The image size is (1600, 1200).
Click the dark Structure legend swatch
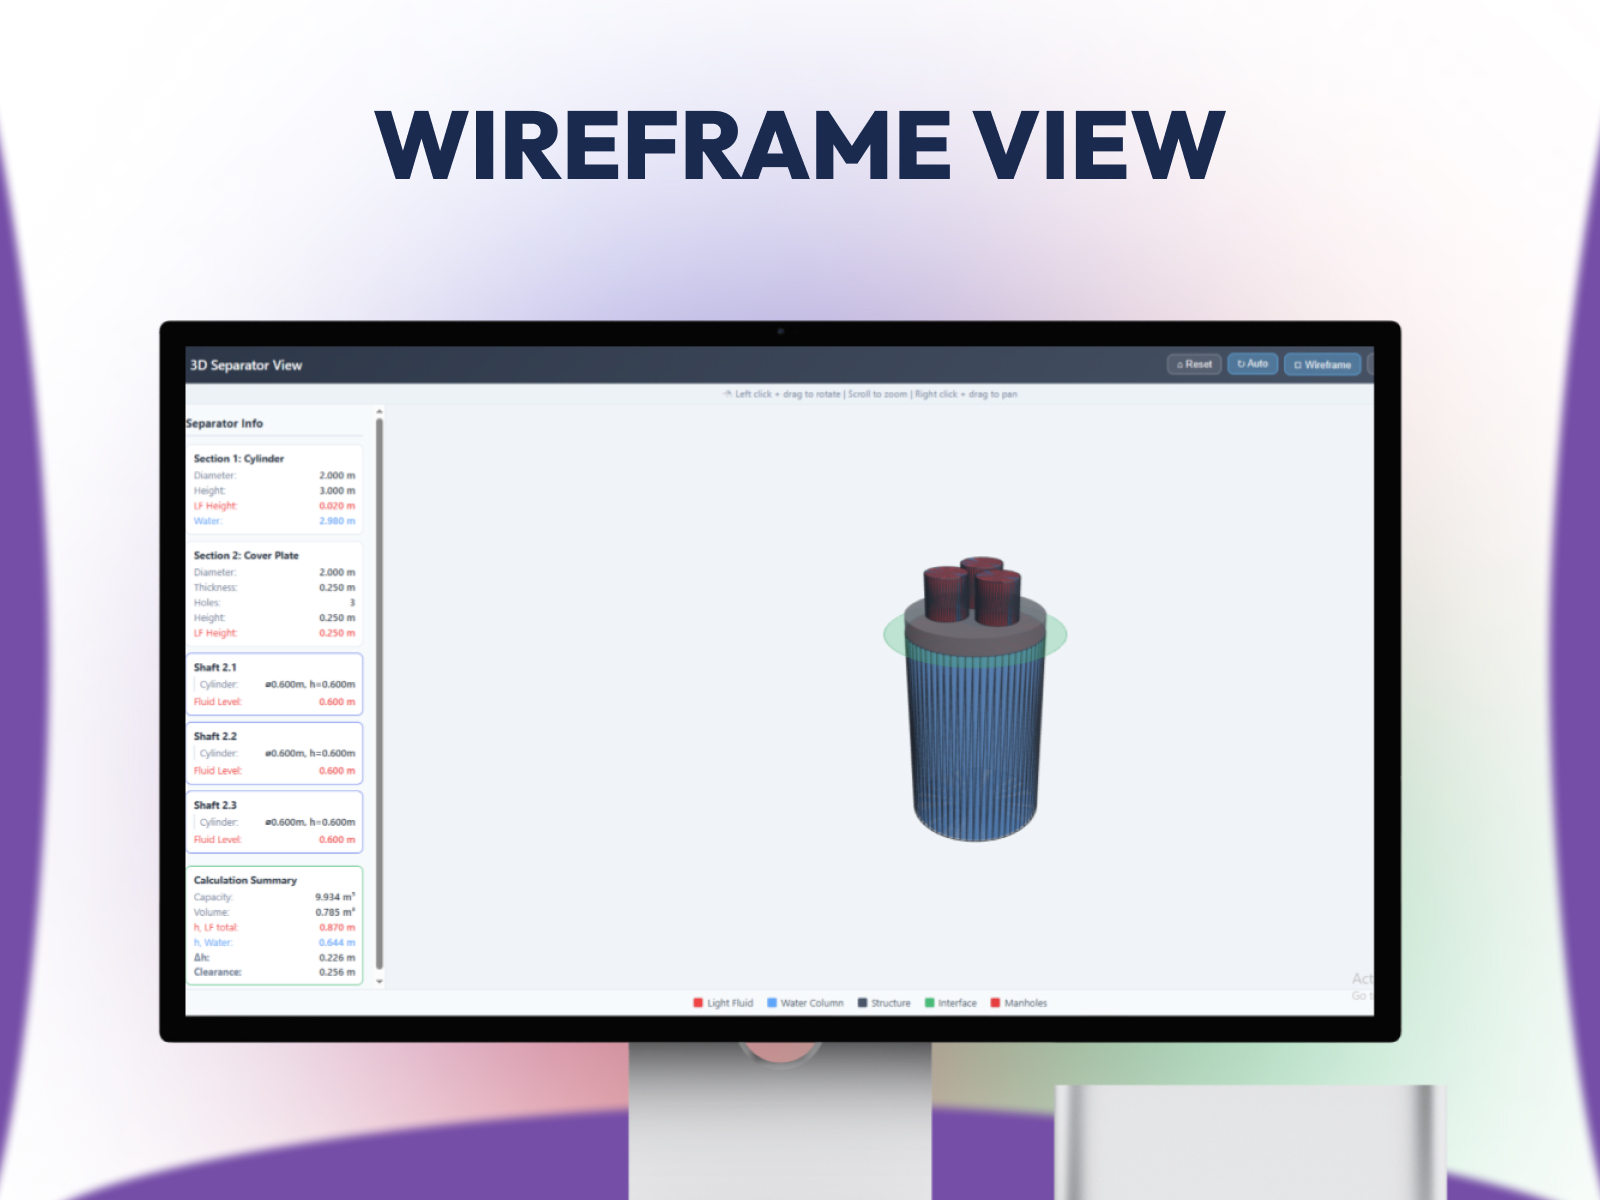click(x=862, y=1003)
